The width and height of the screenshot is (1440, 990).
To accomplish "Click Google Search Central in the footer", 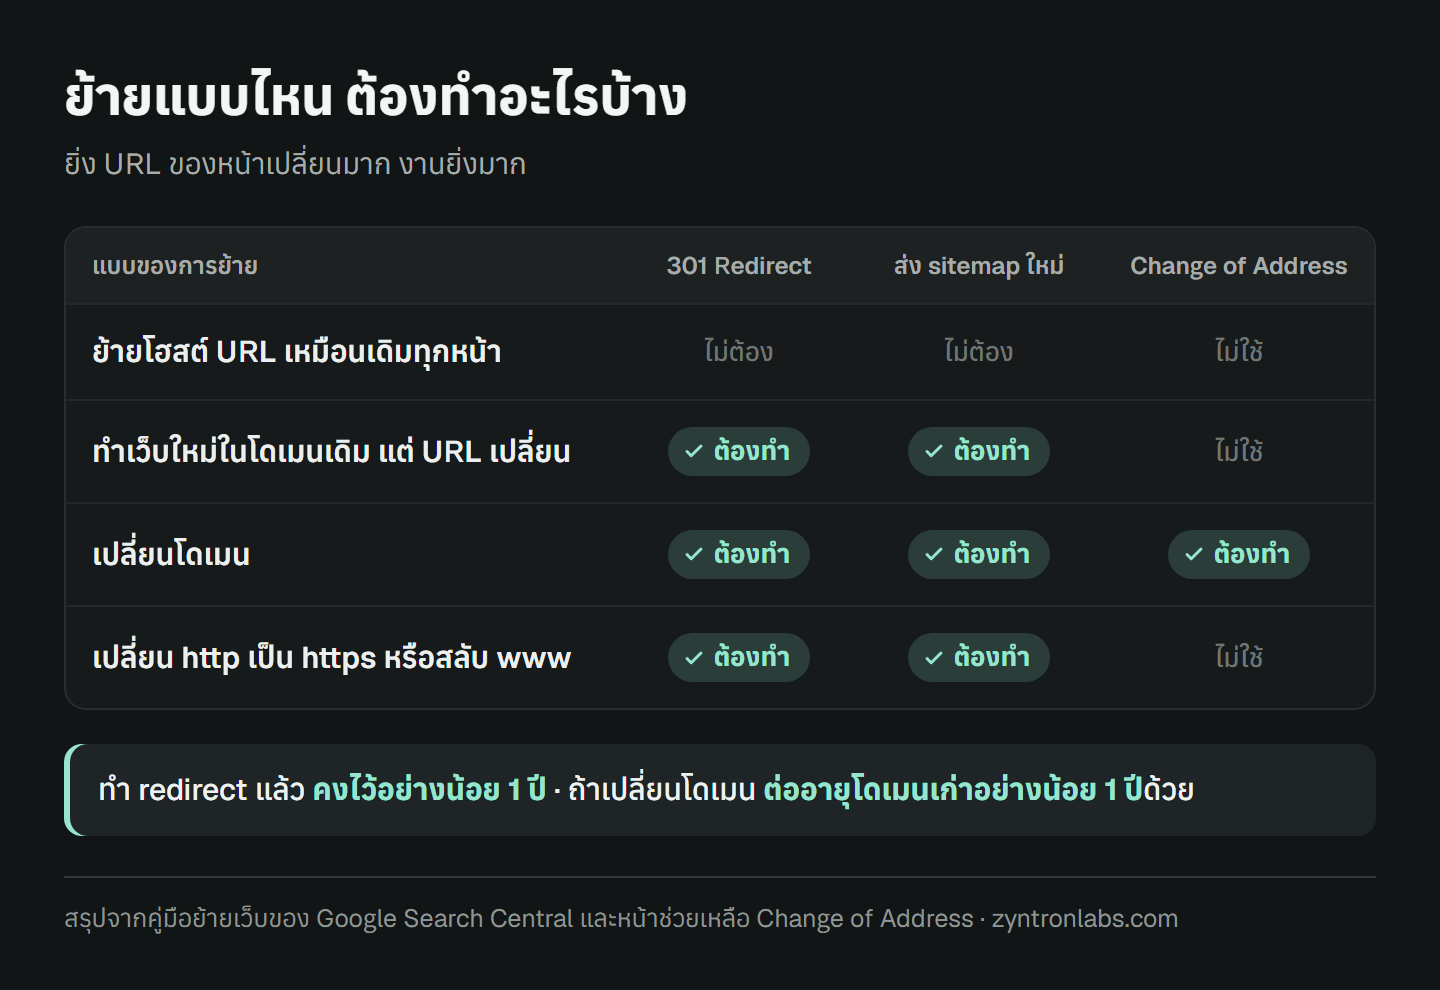I will pos(445,919).
